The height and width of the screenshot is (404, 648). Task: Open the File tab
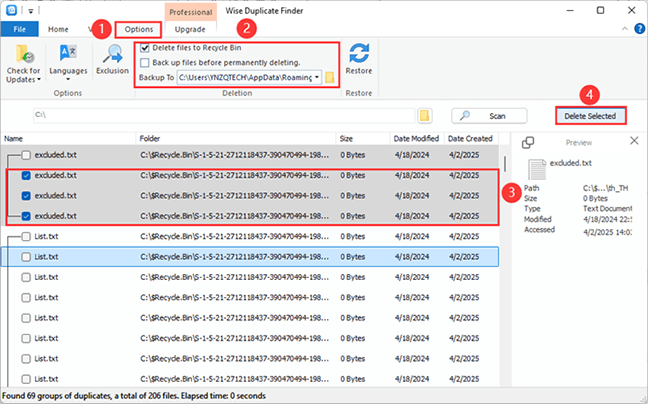tap(19, 29)
